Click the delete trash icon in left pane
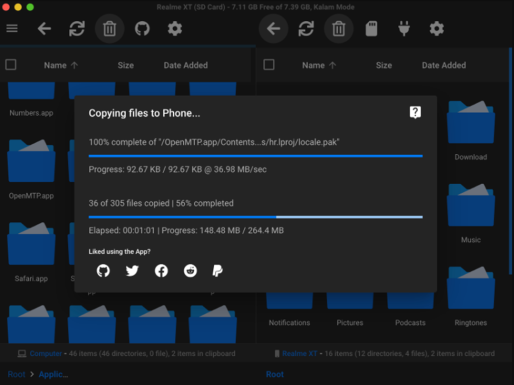 [x=110, y=29]
